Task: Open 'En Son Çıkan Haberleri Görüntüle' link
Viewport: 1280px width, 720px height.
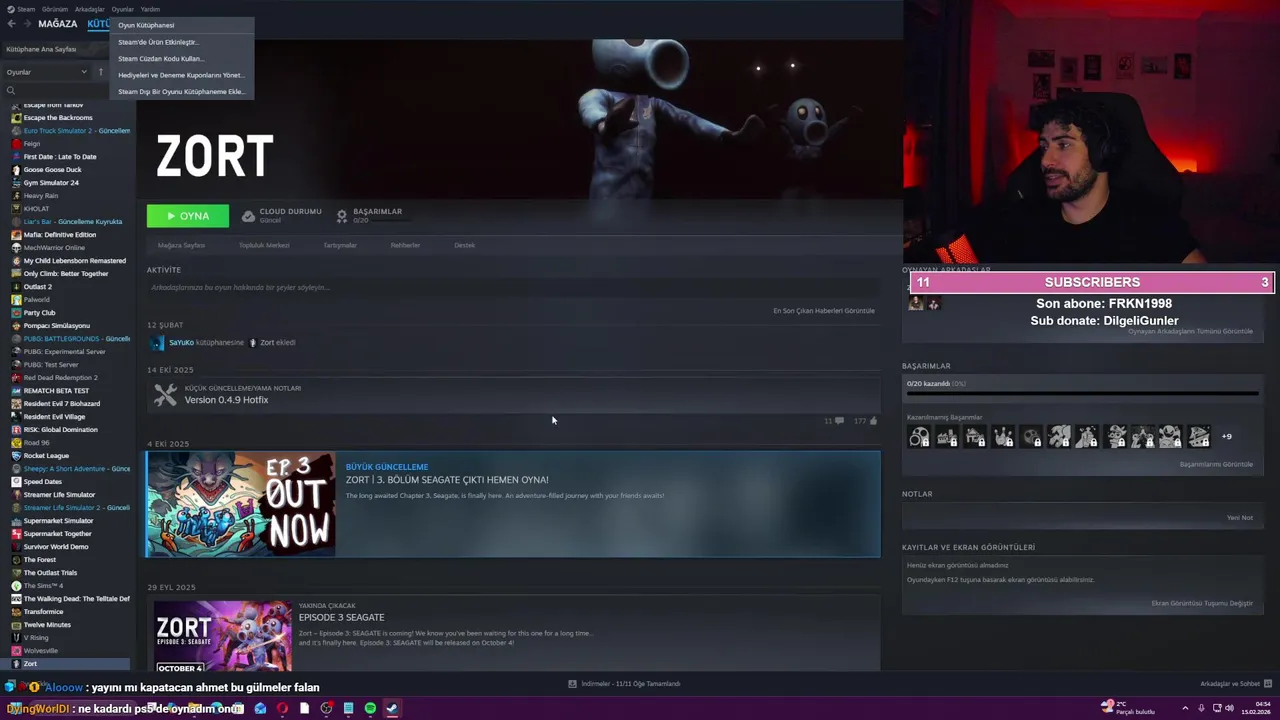Action: 824,311
